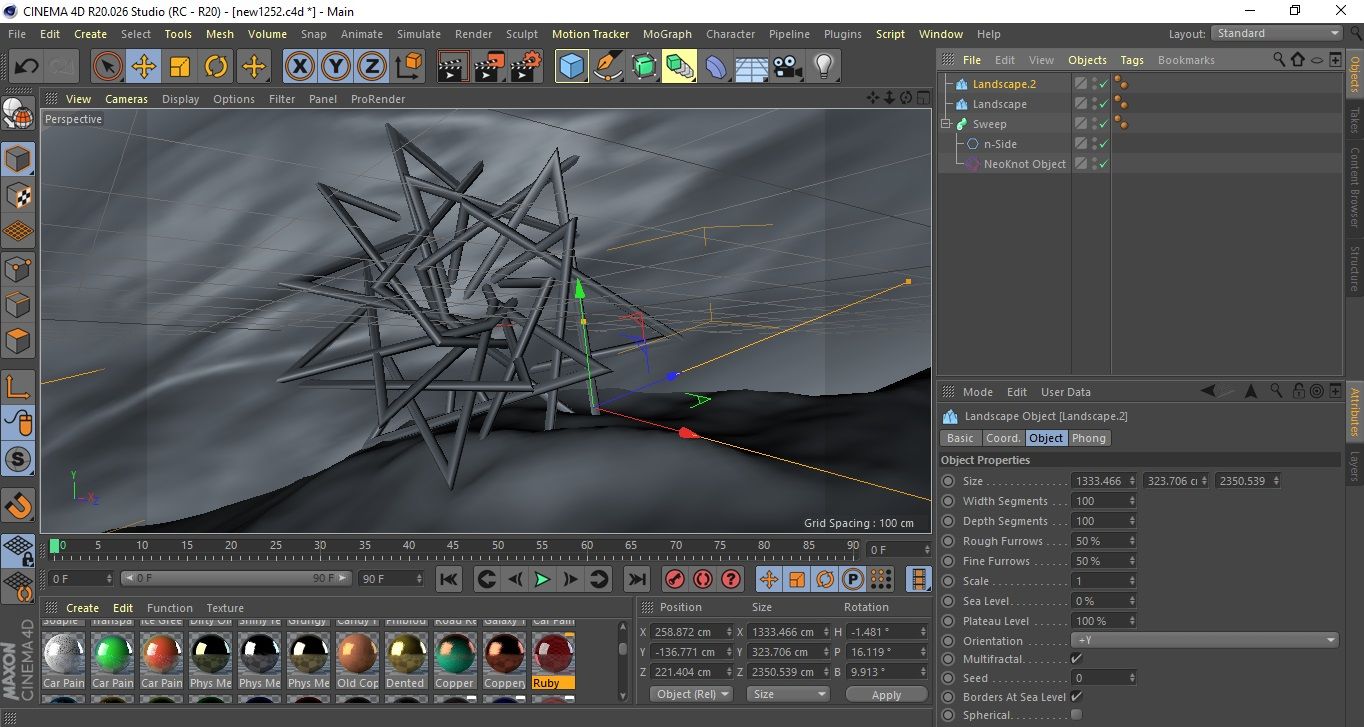Screen dimensions: 1364x727
Task: Click Width Segments stepper arrows
Action: click(1132, 501)
